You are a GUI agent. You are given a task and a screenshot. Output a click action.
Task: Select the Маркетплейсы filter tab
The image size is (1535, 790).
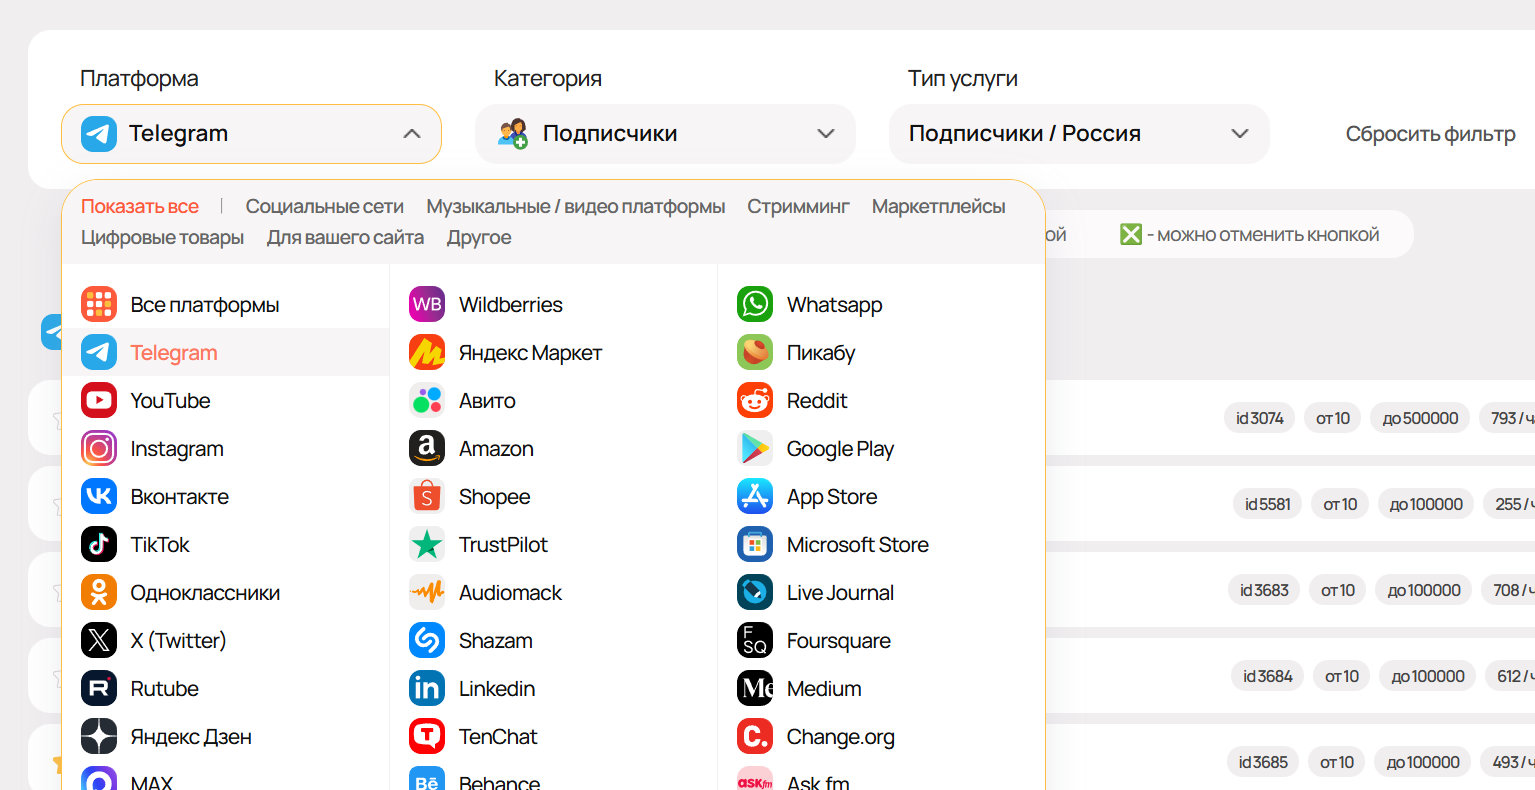point(938,207)
